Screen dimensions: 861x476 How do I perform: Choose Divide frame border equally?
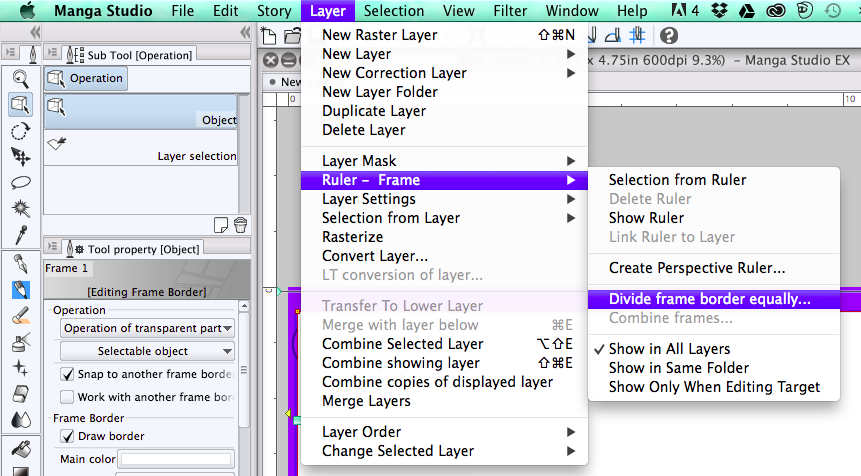tap(709, 299)
